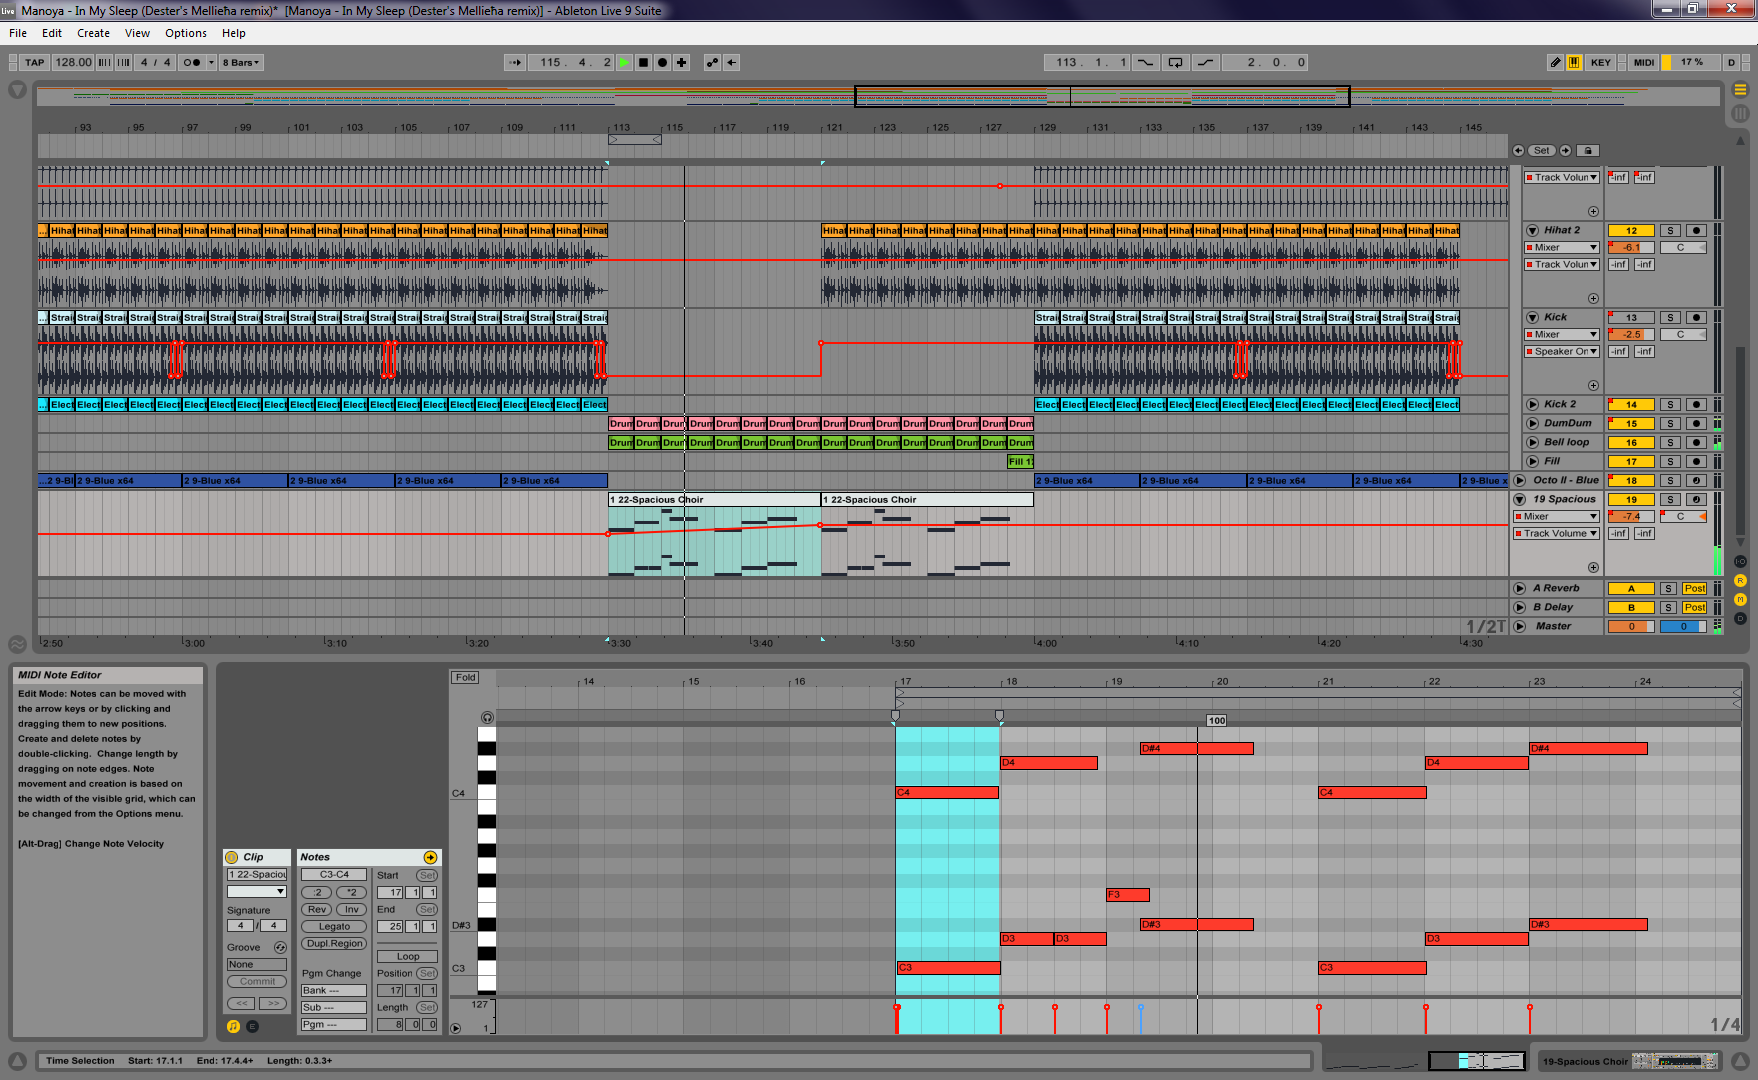Start playback with the green Play button
The height and width of the screenshot is (1080, 1758).
(x=624, y=62)
